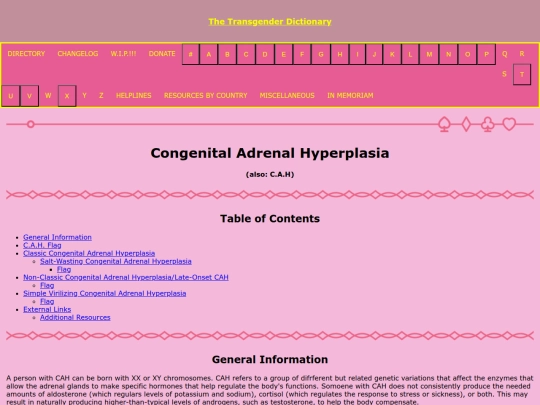This screenshot has height=405, width=540.
Task: Select letter E in alphabet nav
Action: (x=283, y=54)
